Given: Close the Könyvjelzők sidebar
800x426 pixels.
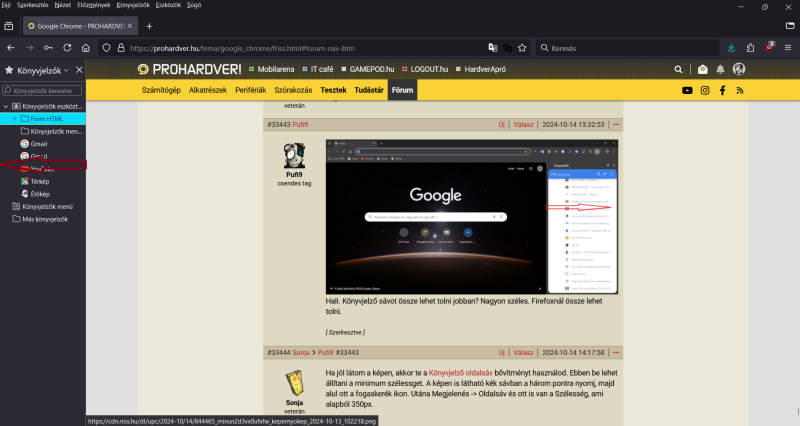Looking at the screenshot, I should tap(79, 70).
